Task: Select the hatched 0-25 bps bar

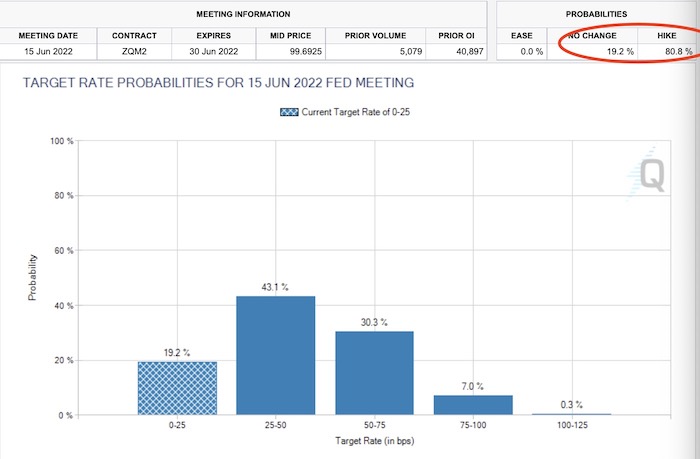Action: pyautogui.click(x=177, y=388)
